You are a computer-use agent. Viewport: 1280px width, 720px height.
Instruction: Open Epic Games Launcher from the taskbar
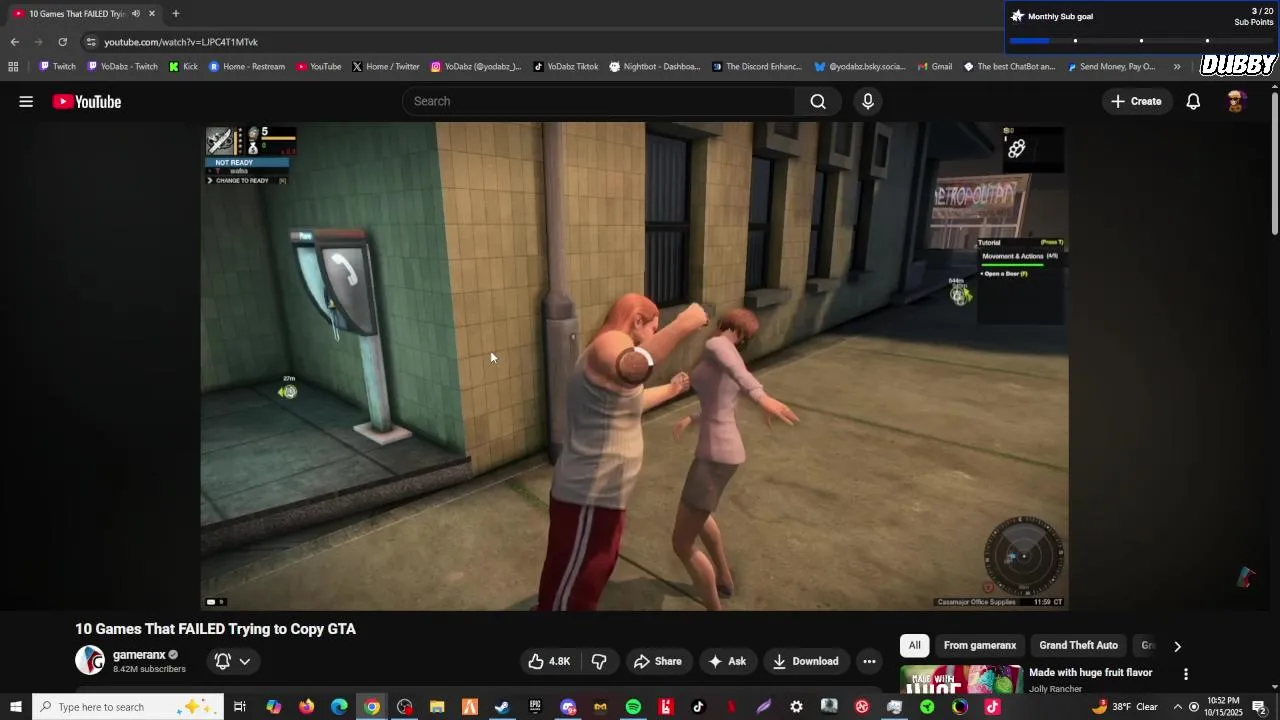coord(535,707)
